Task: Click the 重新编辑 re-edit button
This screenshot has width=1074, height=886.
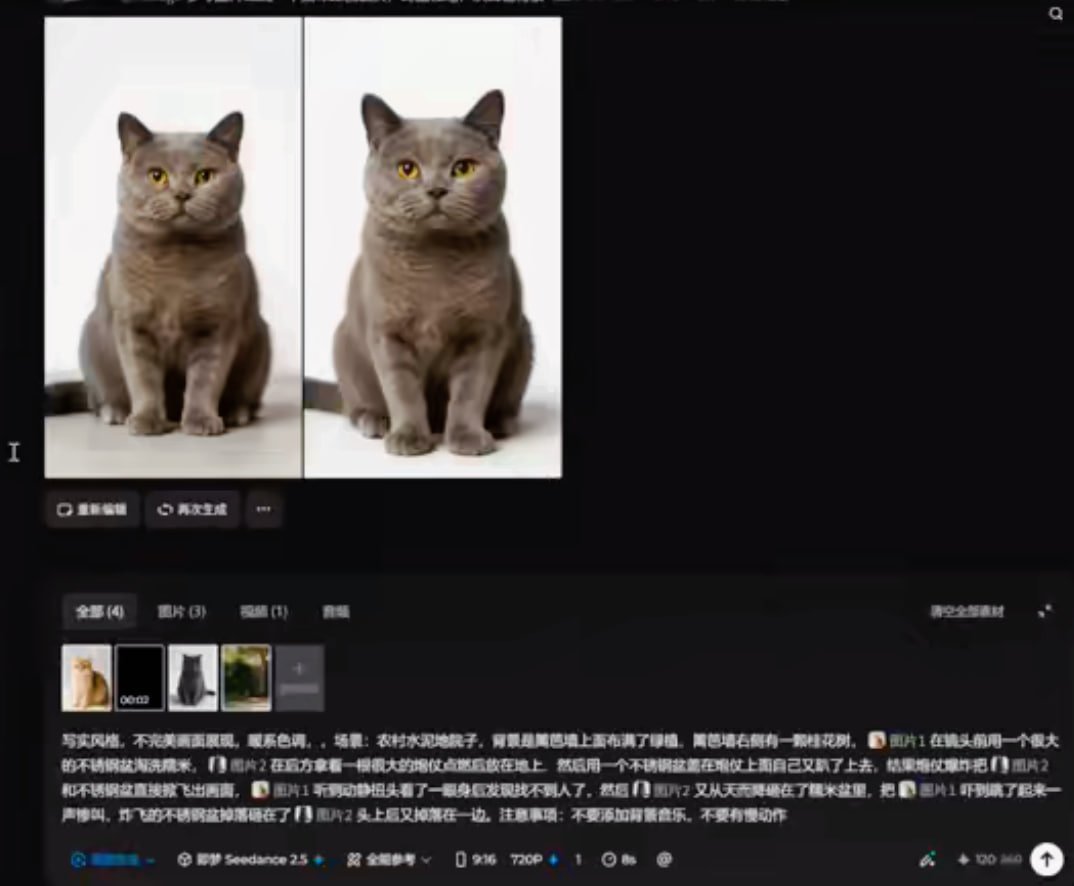Action: [92, 509]
